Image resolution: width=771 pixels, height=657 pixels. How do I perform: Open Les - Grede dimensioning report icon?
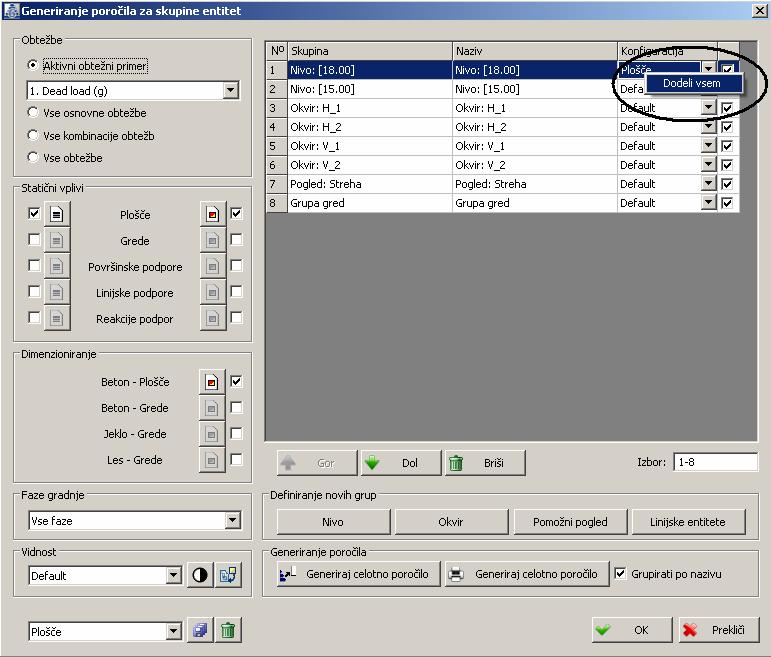pos(211,460)
